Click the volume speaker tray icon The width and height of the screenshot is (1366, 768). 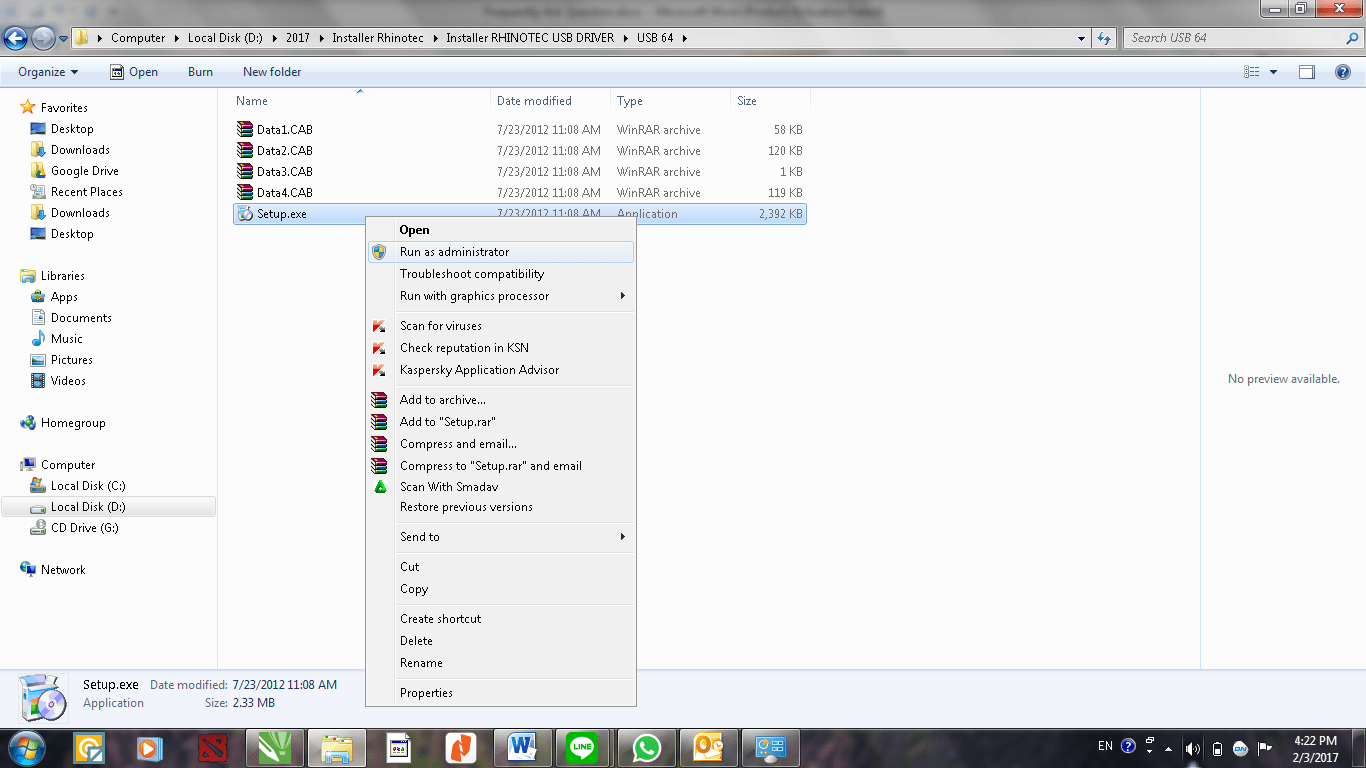(1192, 748)
